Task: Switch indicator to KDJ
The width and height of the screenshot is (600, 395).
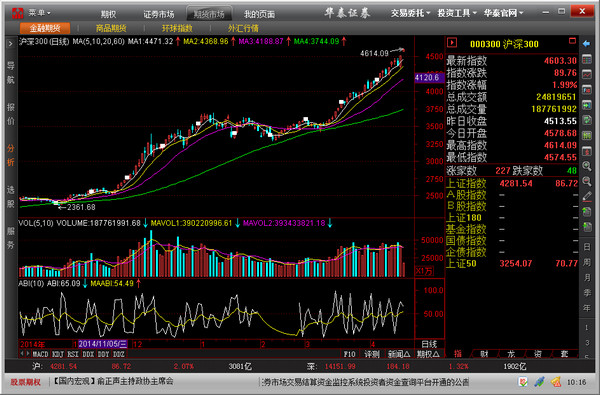Action: 58,354
